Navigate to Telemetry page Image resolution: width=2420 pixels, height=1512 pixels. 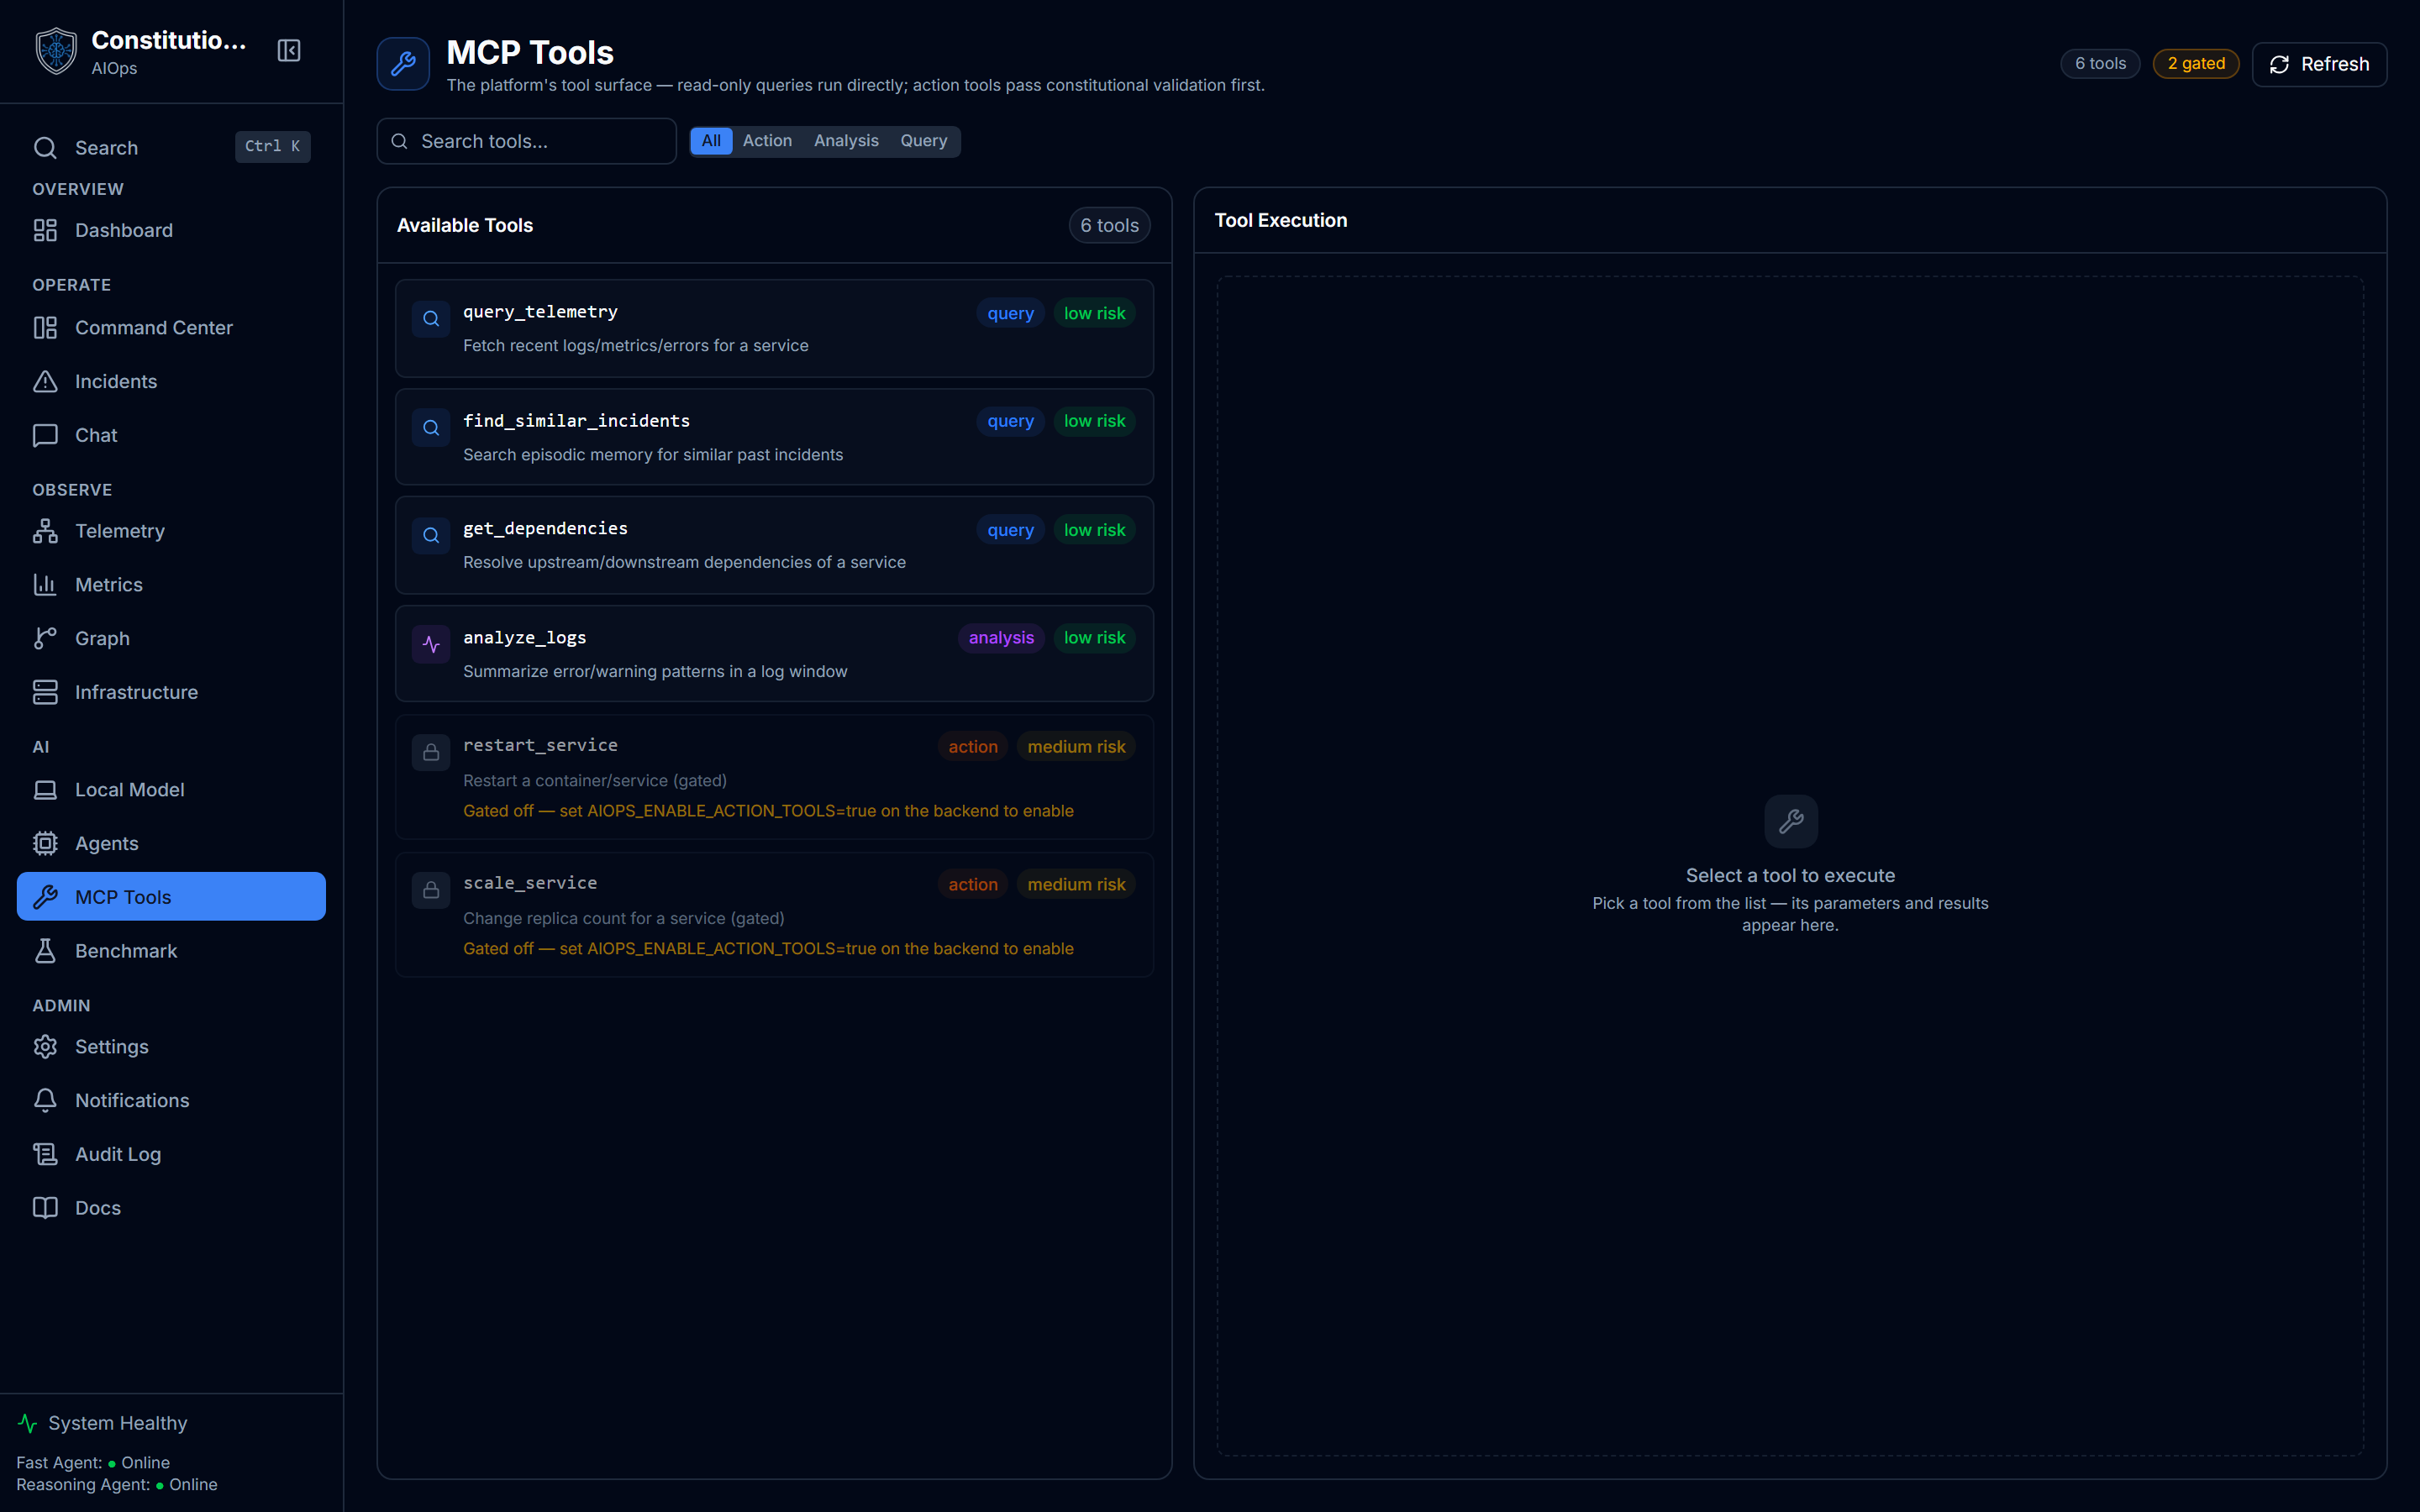click(171, 531)
